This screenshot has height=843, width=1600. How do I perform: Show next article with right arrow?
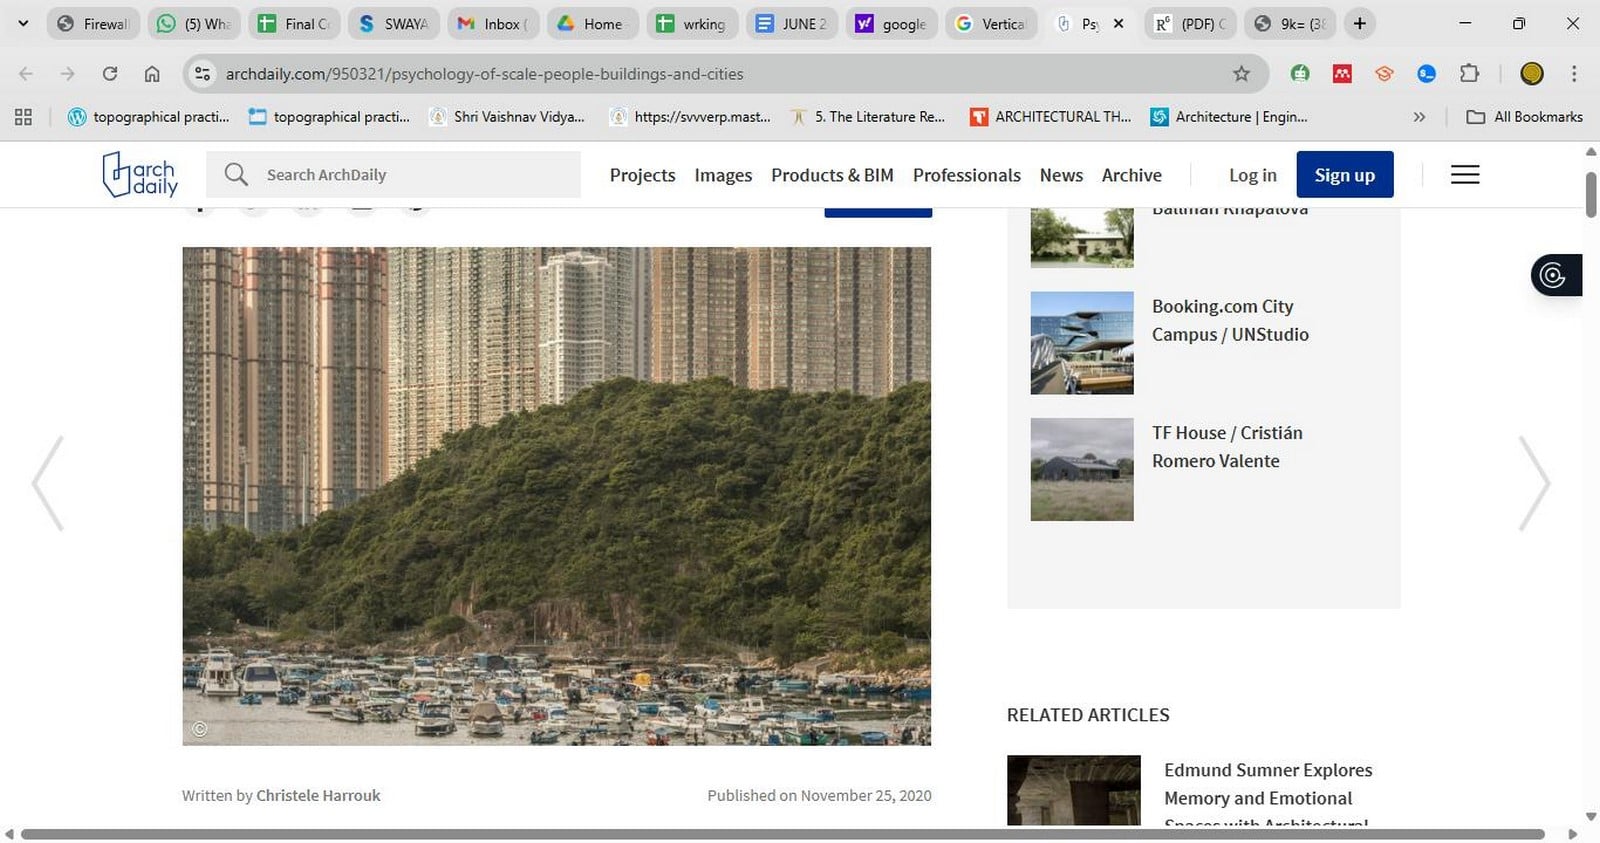(x=1535, y=483)
